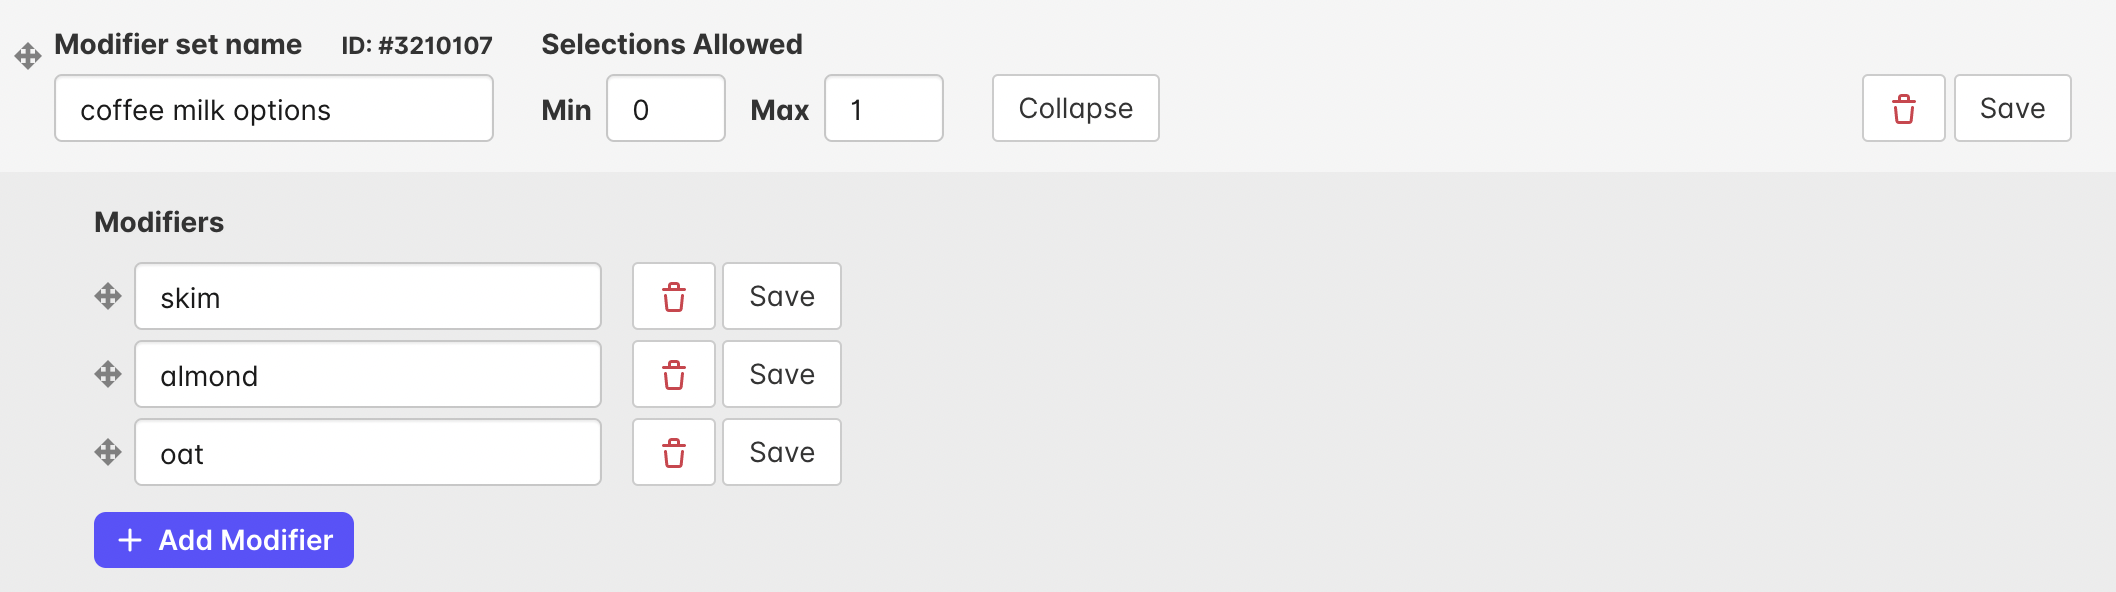
Task: Click the Min selections field
Action: 666,108
